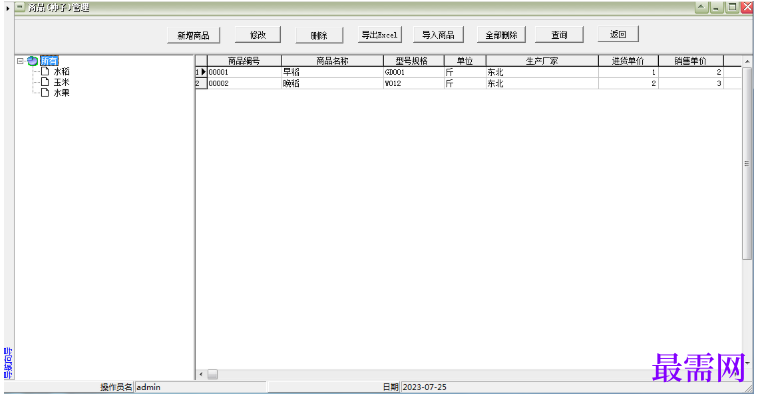Viewport: 764px width, 399px height.
Task: Export the list with 导出Excel
Action: [380, 35]
